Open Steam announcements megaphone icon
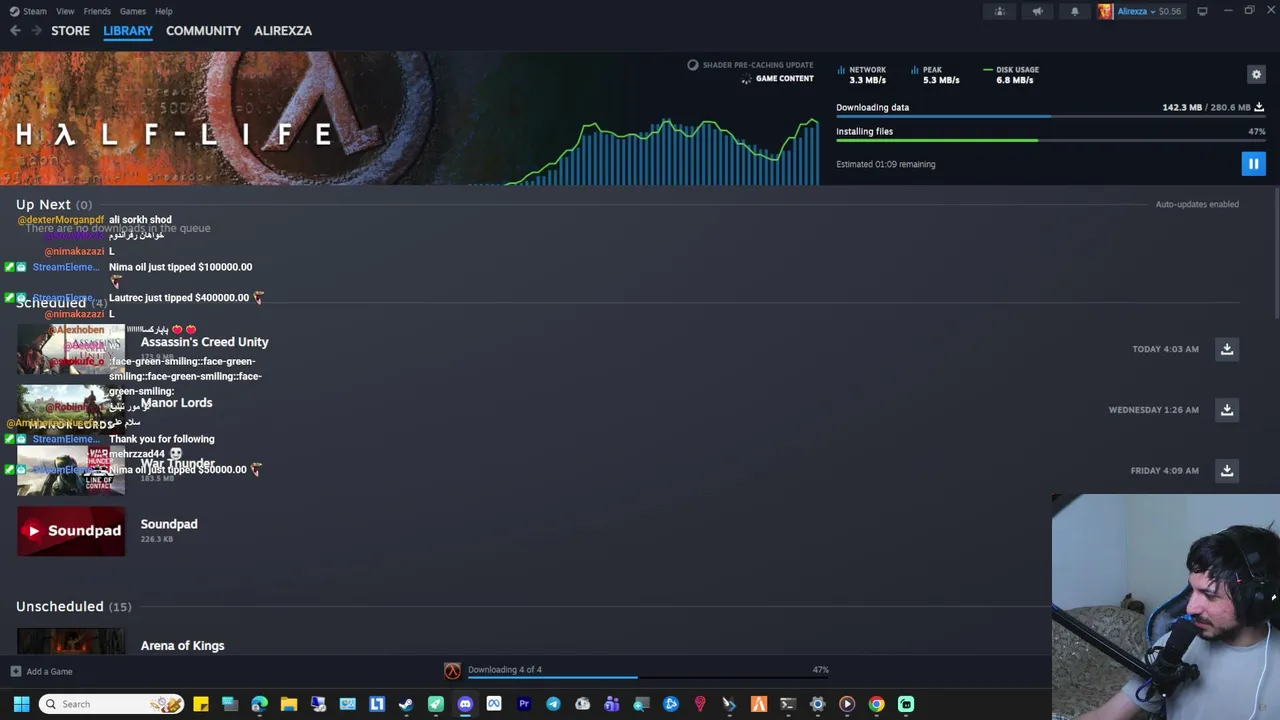Image resolution: width=1280 pixels, height=720 pixels. point(1037,11)
